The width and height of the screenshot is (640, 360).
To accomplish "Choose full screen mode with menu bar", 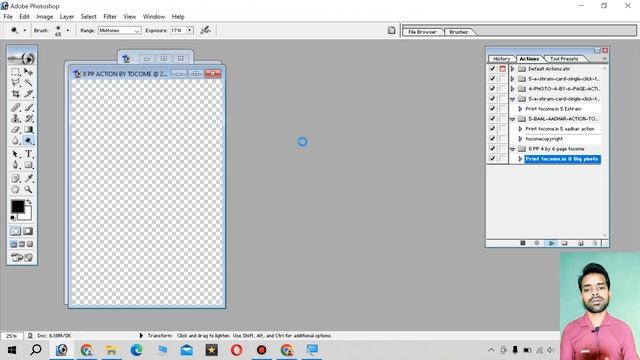I will pos(22,244).
